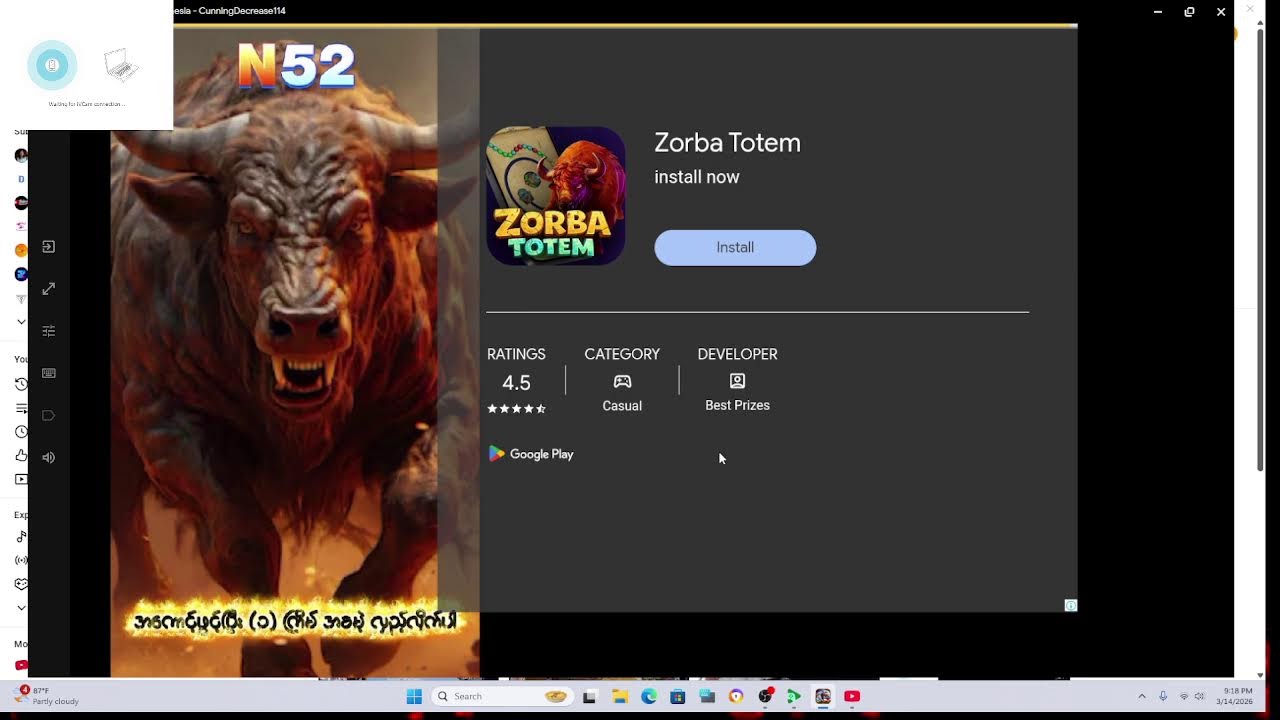
Task: Open the ad info icon at ad corner
Action: coord(1070,605)
